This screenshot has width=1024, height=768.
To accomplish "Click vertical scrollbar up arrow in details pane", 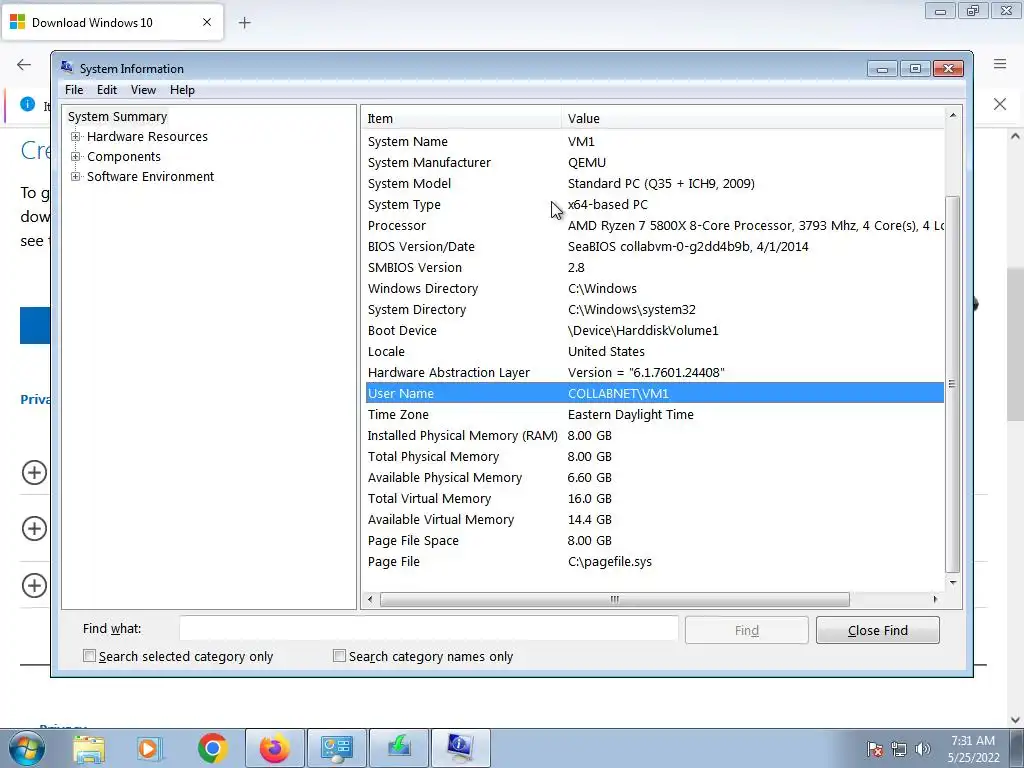I will (953, 116).
